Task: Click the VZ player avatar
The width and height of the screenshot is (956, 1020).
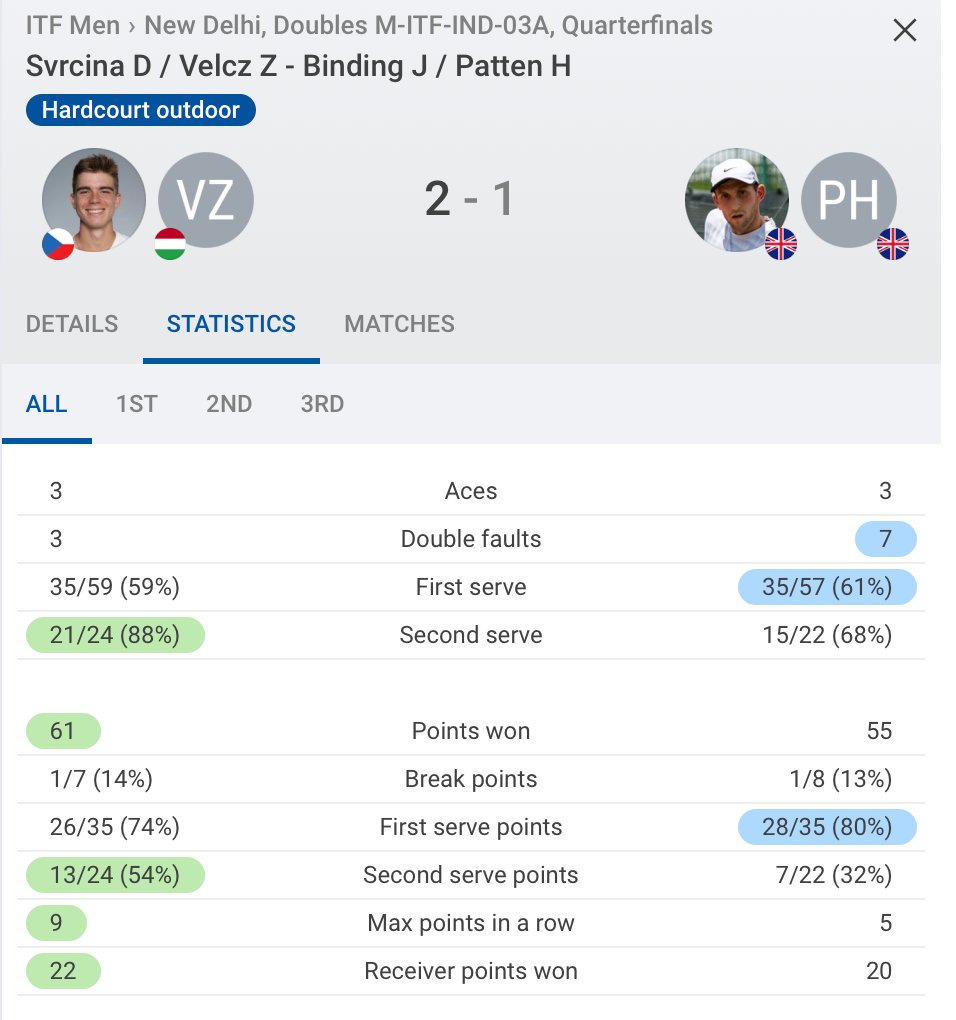Action: point(206,200)
